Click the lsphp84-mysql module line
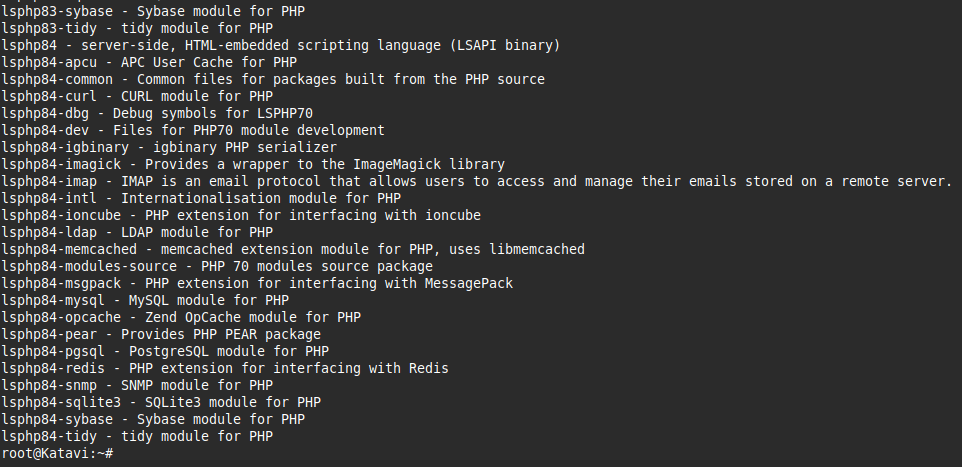This screenshot has height=467, width=962. (145, 300)
